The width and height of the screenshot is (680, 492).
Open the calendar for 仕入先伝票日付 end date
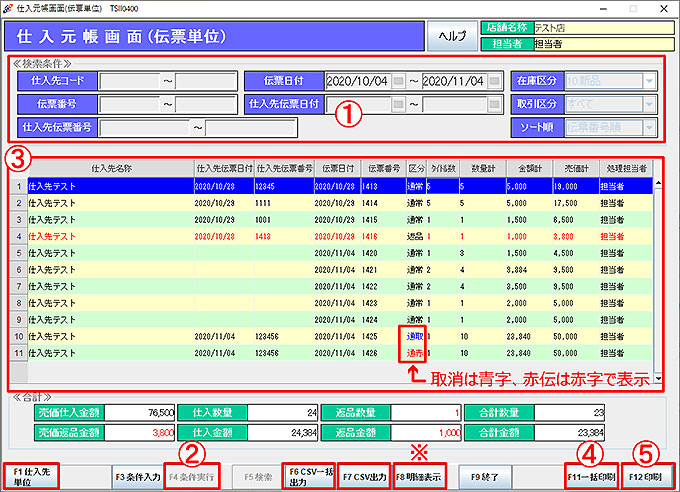pyautogui.click(x=494, y=104)
